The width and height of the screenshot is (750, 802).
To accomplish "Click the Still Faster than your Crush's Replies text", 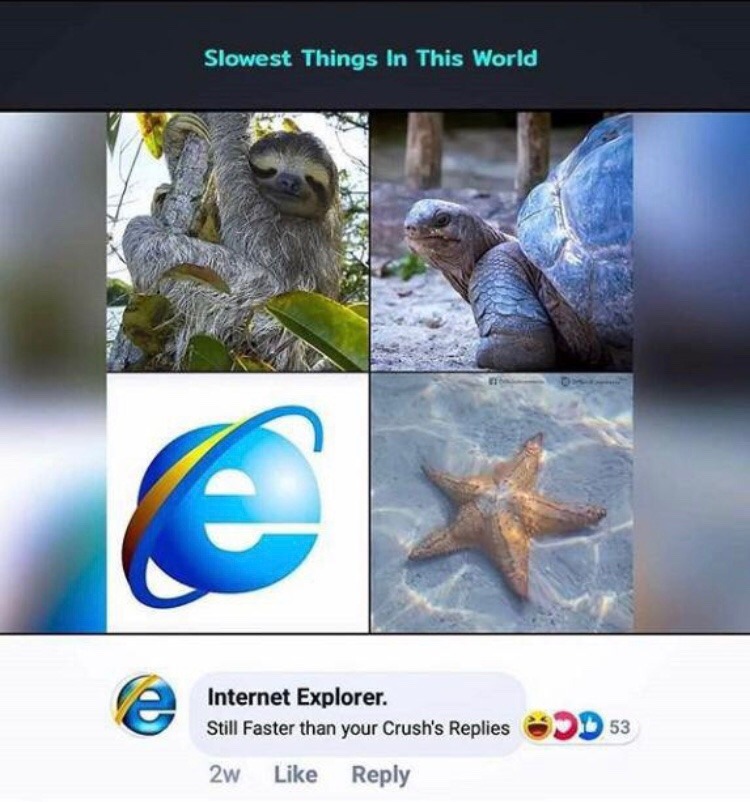I will [x=358, y=728].
